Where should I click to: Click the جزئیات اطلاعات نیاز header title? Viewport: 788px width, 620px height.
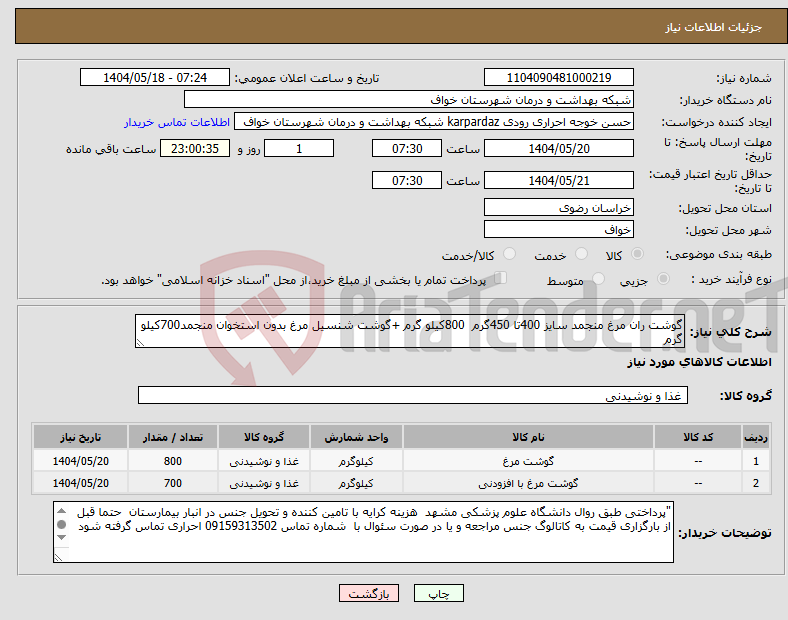pos(714,27)
